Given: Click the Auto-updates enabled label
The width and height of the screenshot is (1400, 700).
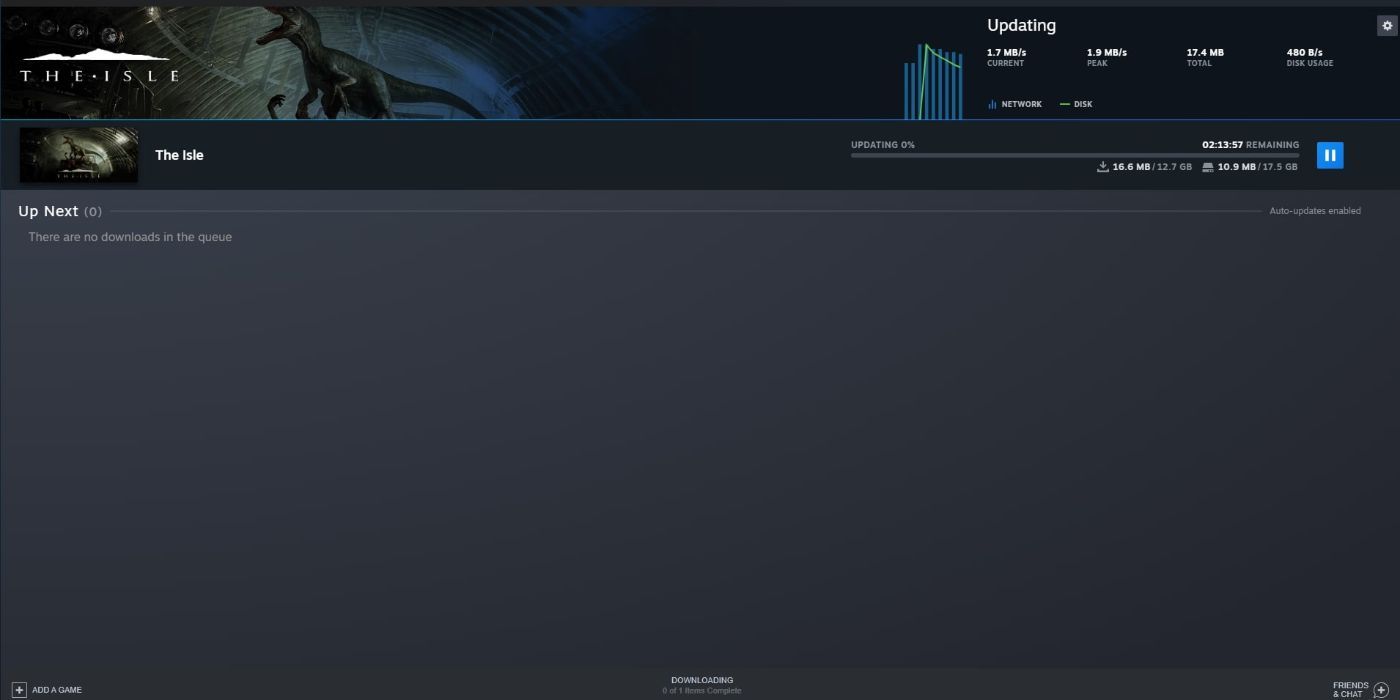Looking at the screenshot, I should pyautogui.click(x=1314, y=211).
